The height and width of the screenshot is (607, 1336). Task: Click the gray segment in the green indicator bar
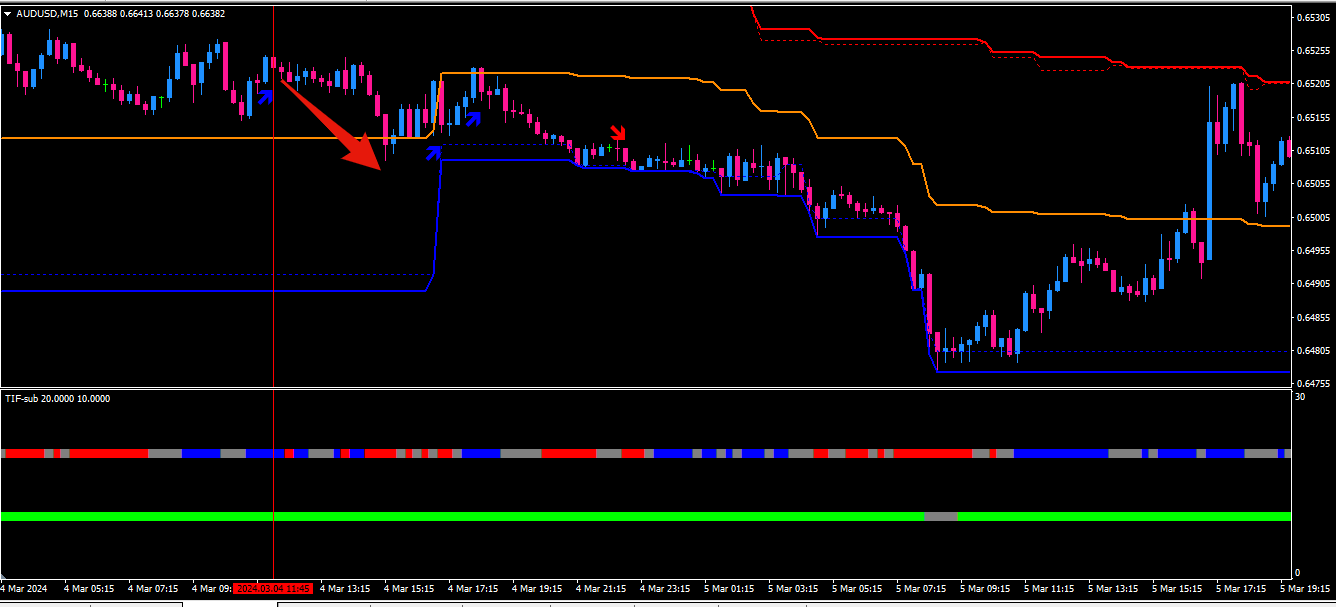tap(940, 516)
